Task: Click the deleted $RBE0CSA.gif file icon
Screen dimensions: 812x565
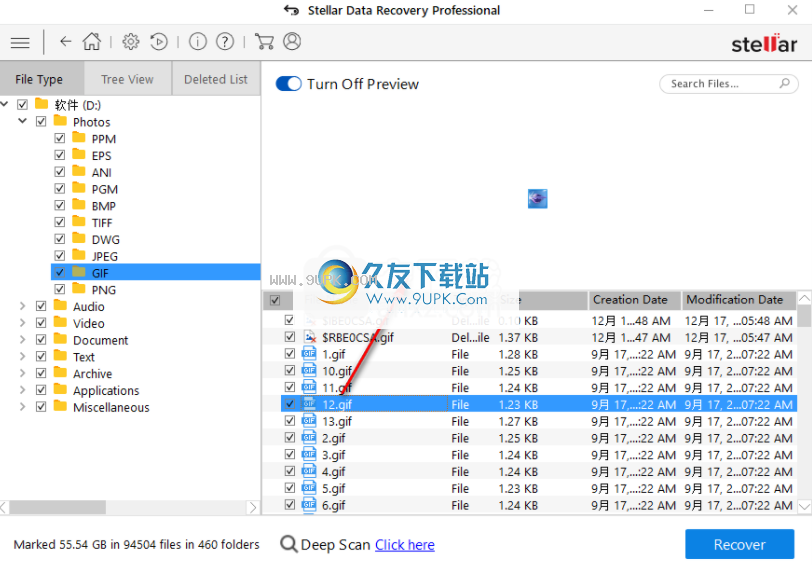Action: pyautogui.click(x=309, y=337)
